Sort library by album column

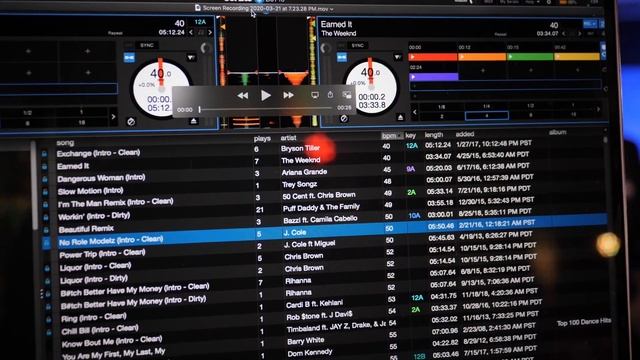[557, 132]
